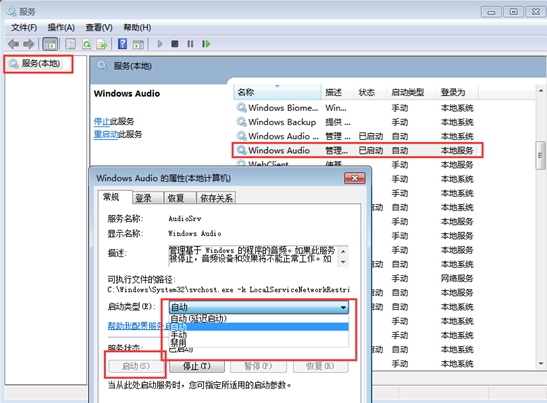
Task: Open the 操作(A) menu
Action: click(61, 28)
